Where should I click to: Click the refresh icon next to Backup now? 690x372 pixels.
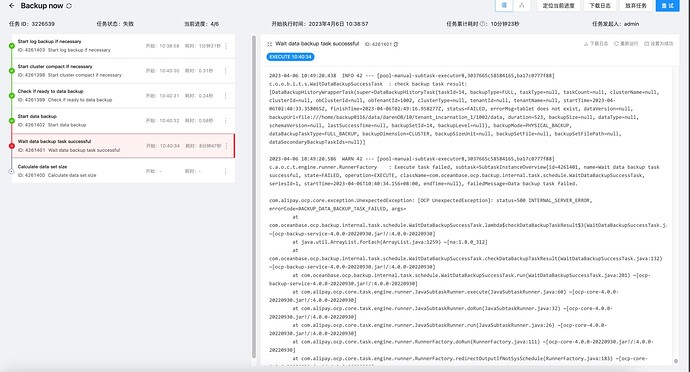click(69, 6)
